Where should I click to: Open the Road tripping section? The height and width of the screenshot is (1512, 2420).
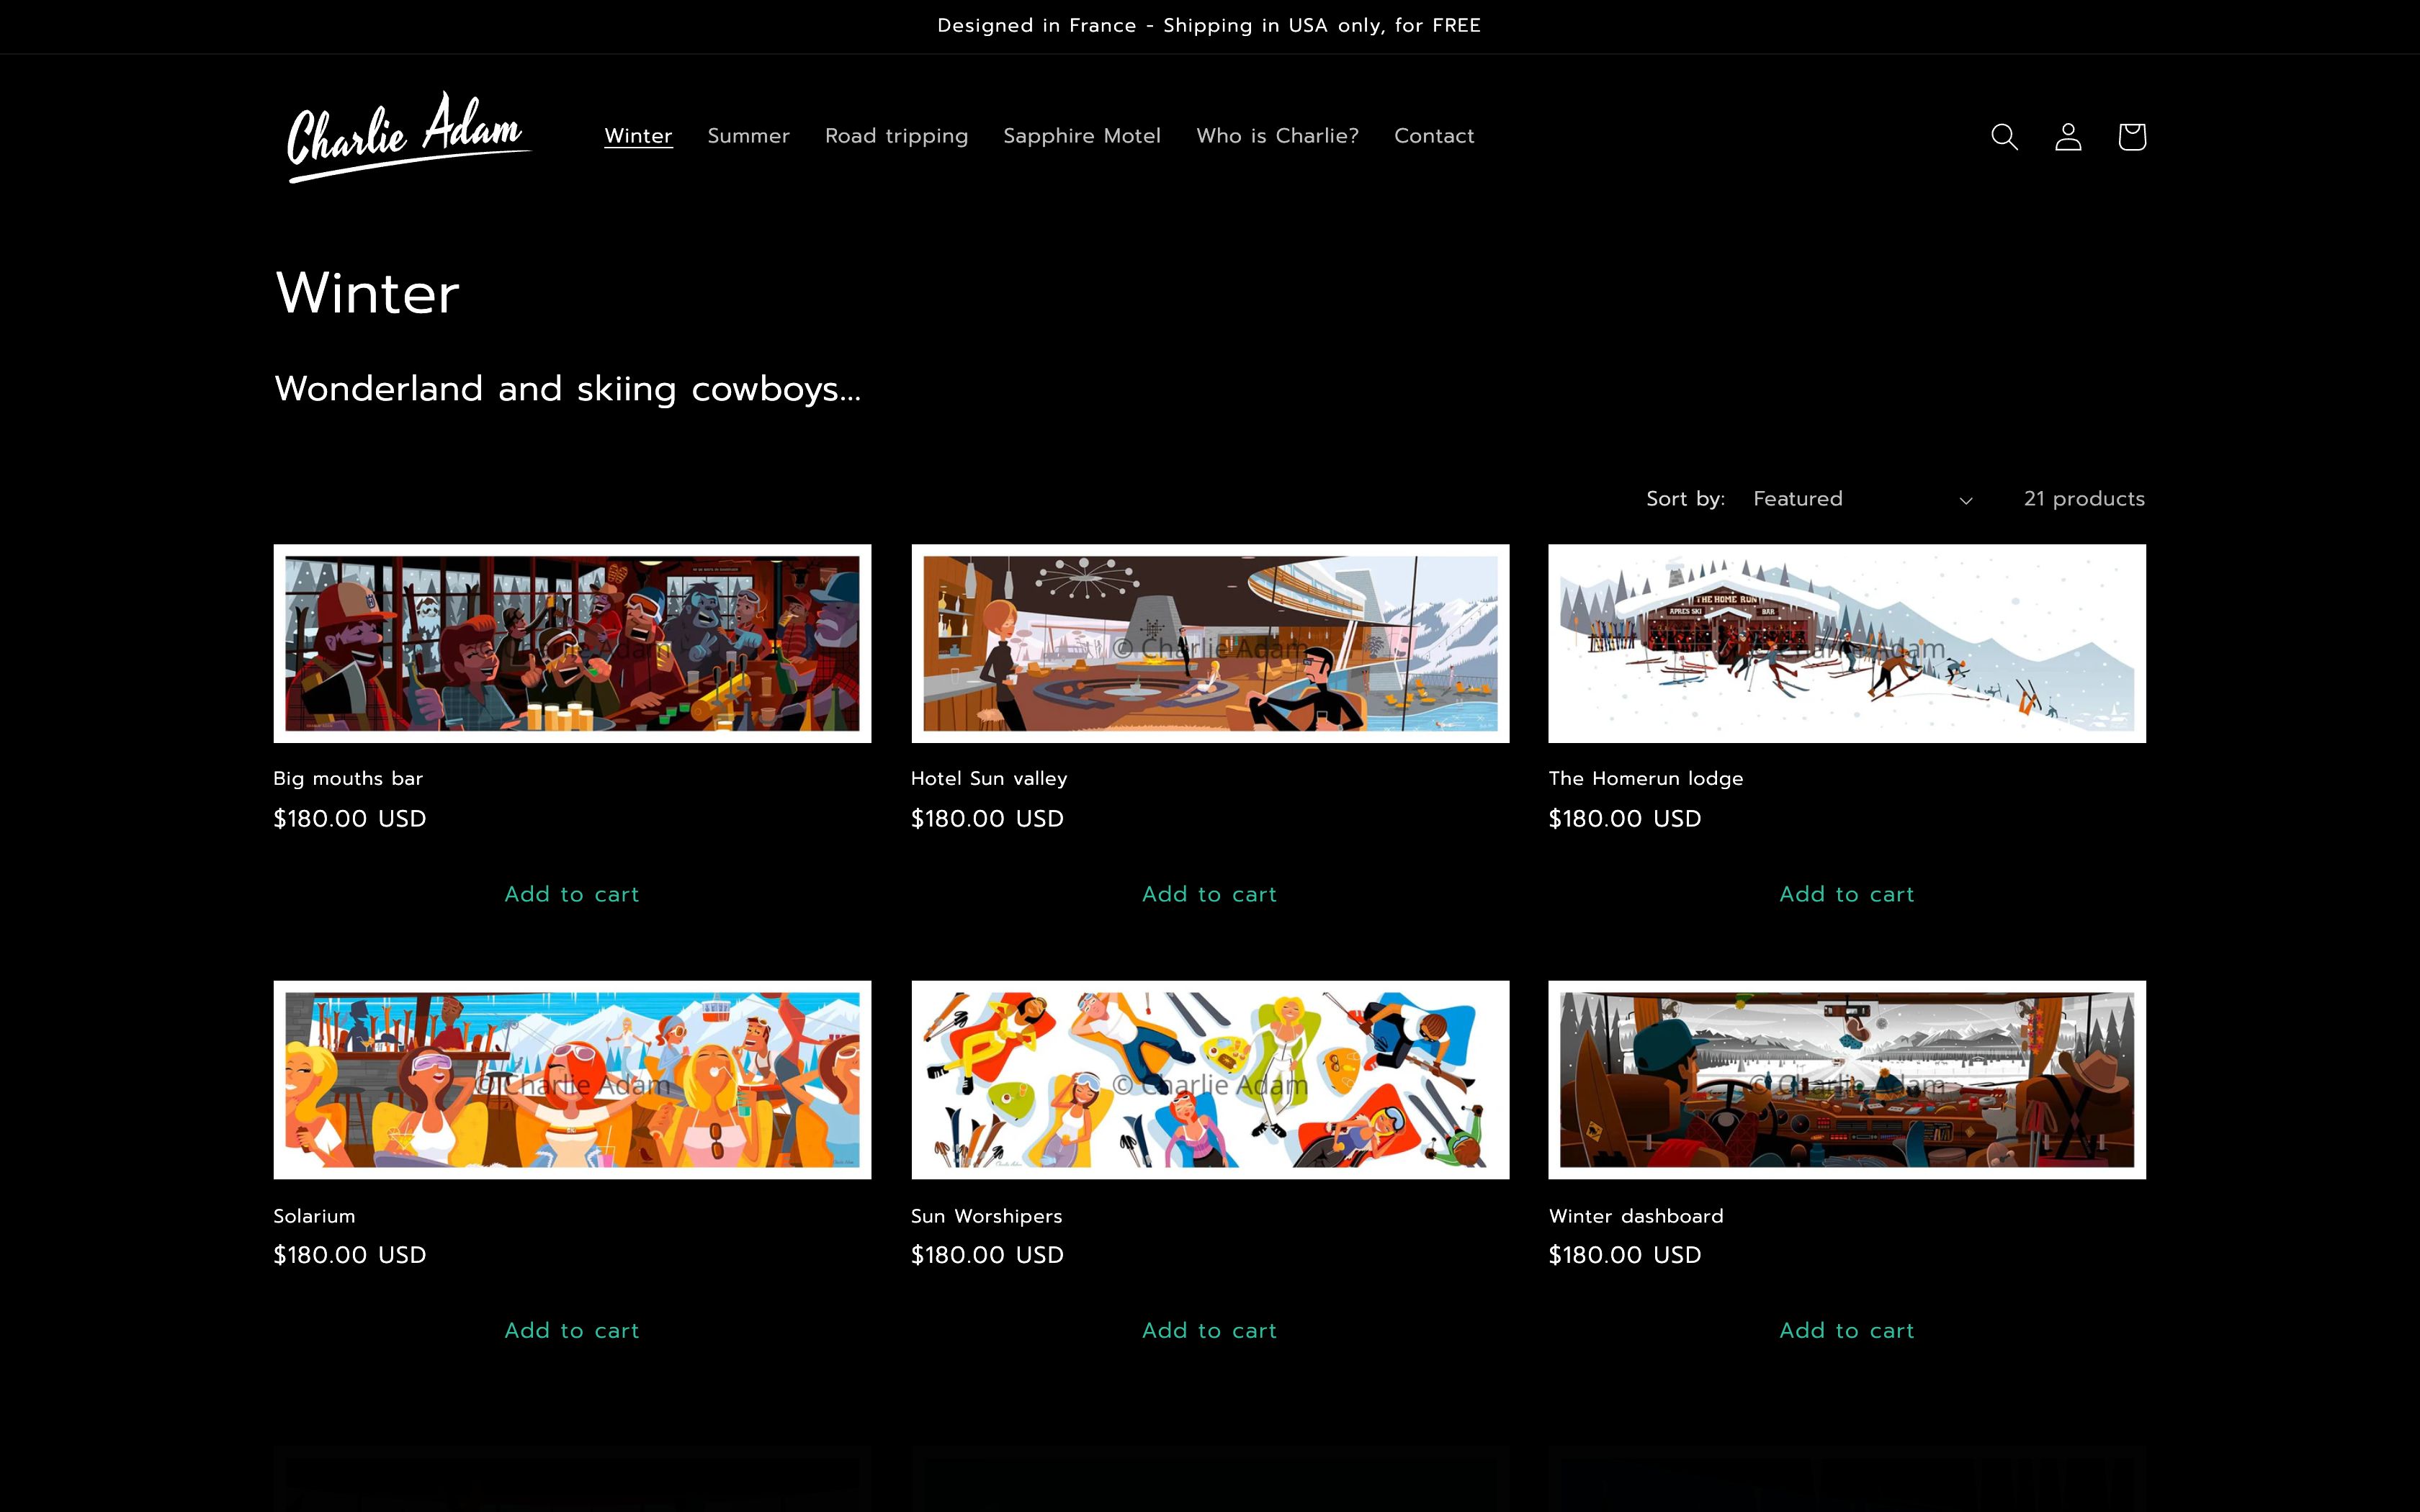click(896, 136)
